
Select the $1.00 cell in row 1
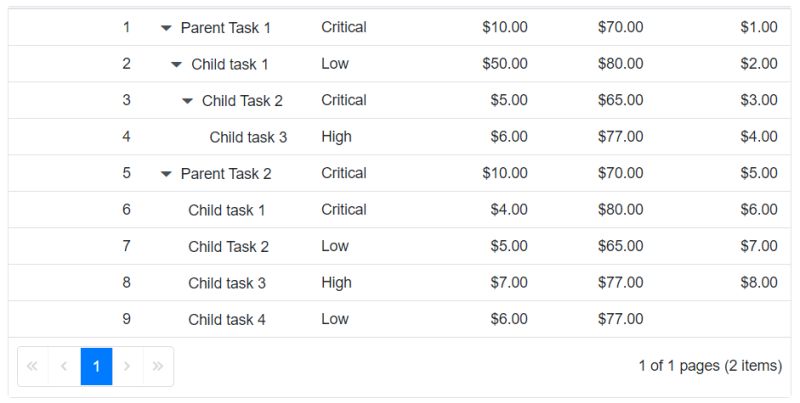point(758,28)
